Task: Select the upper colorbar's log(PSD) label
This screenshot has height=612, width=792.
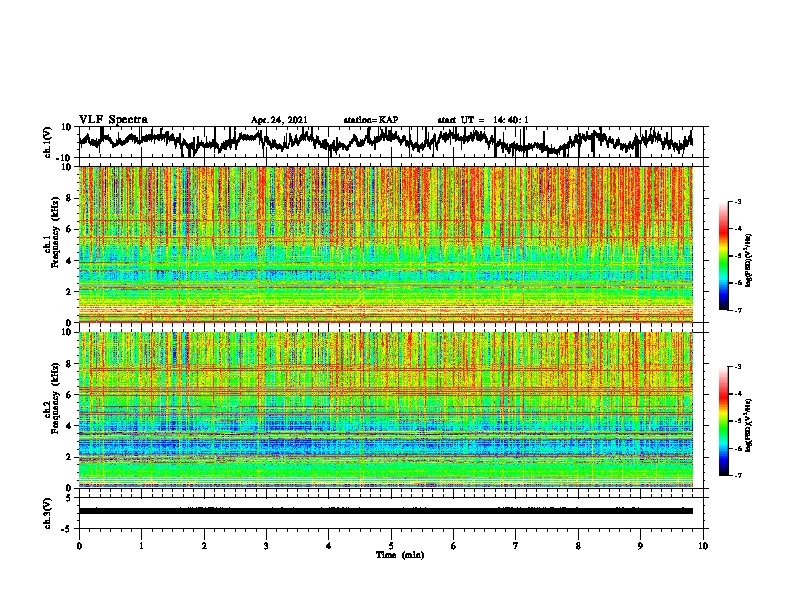Action: 749,260
